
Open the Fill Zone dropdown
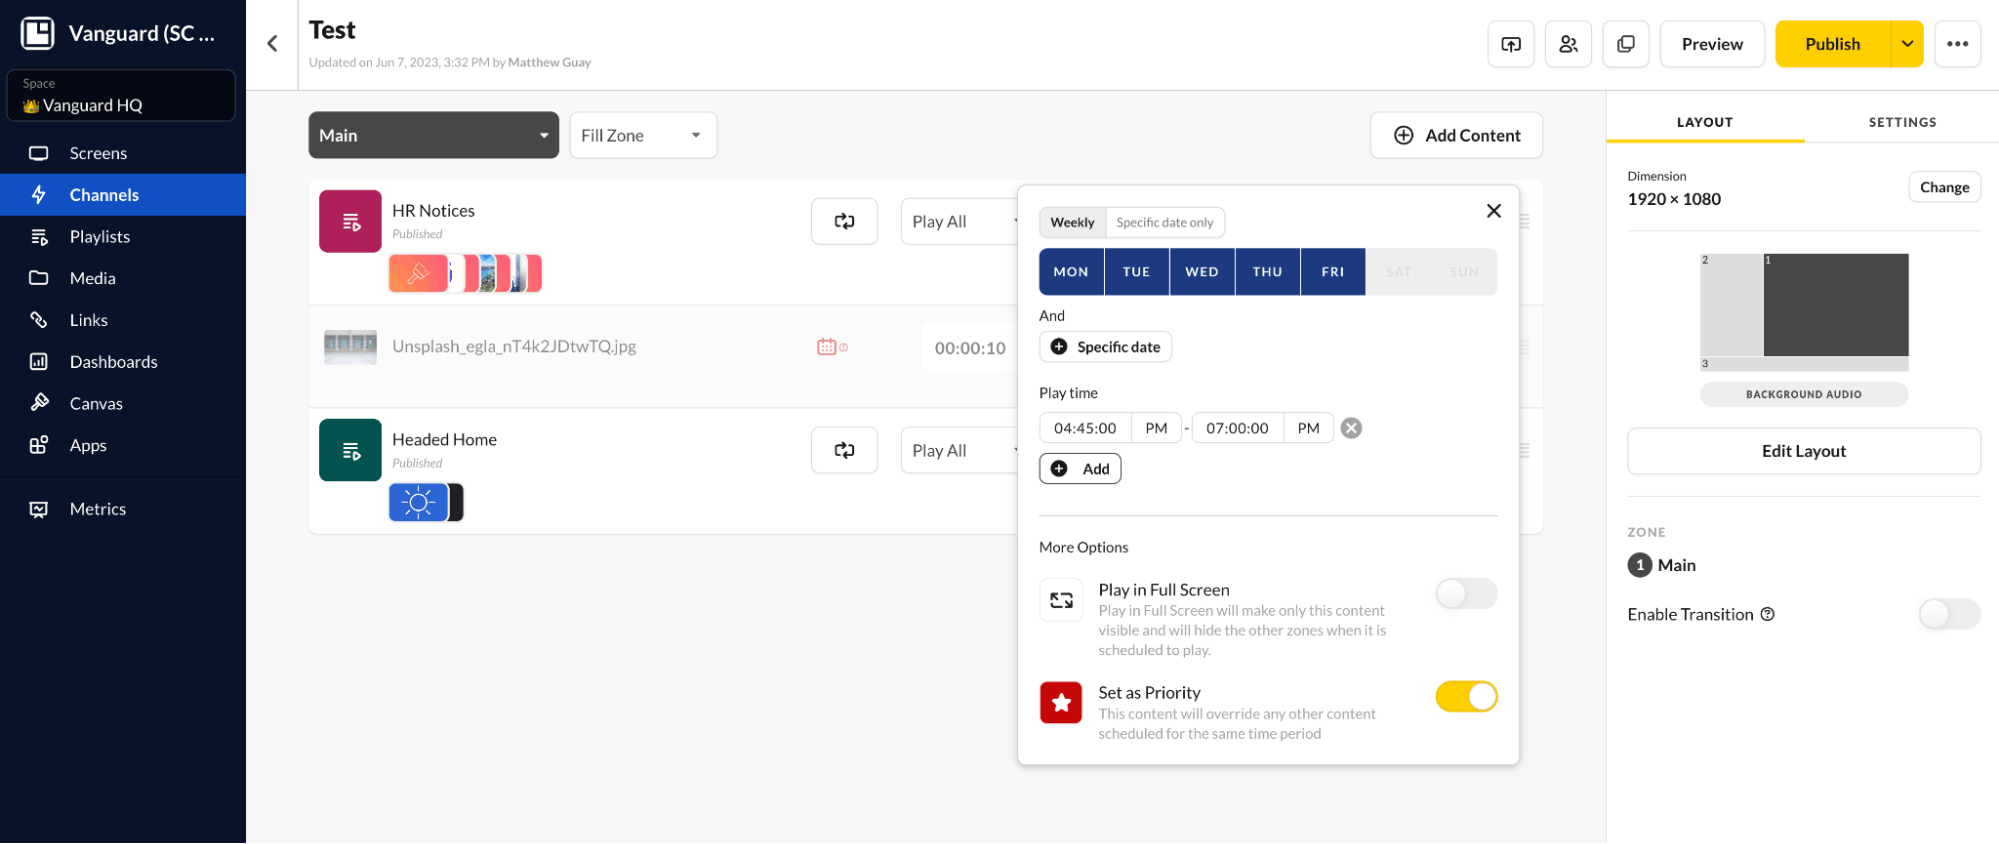pyautogui.click(x=642, y=135)
